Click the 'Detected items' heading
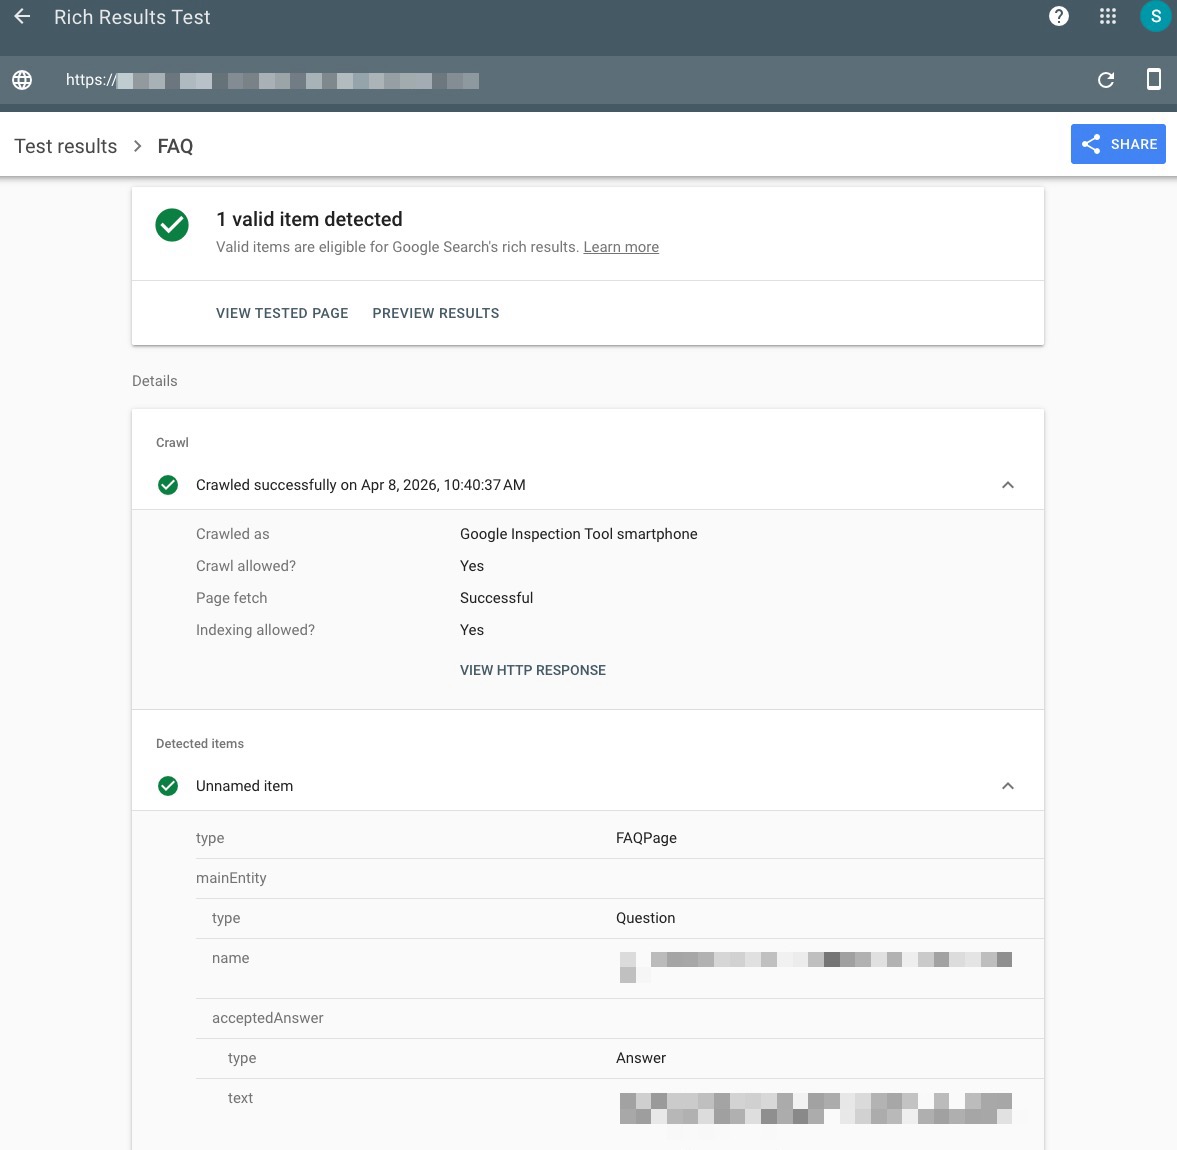1177x1150 pixels. [200, 744]
